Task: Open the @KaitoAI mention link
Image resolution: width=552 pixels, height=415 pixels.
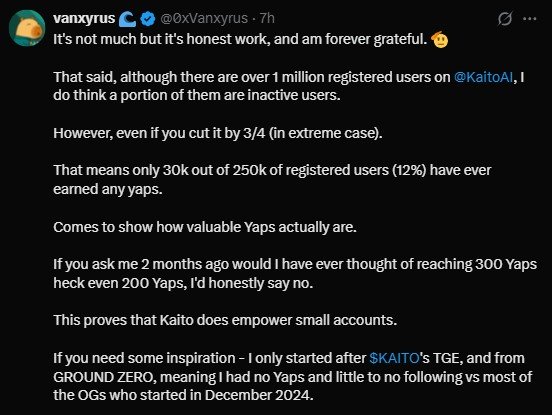Action: tap(483, 77)
